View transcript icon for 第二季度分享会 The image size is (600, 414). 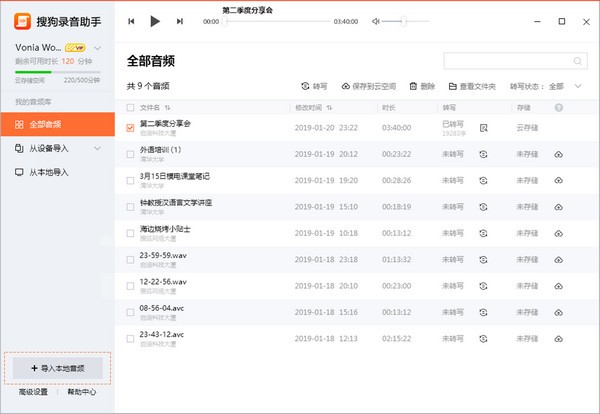pos(483,128)
